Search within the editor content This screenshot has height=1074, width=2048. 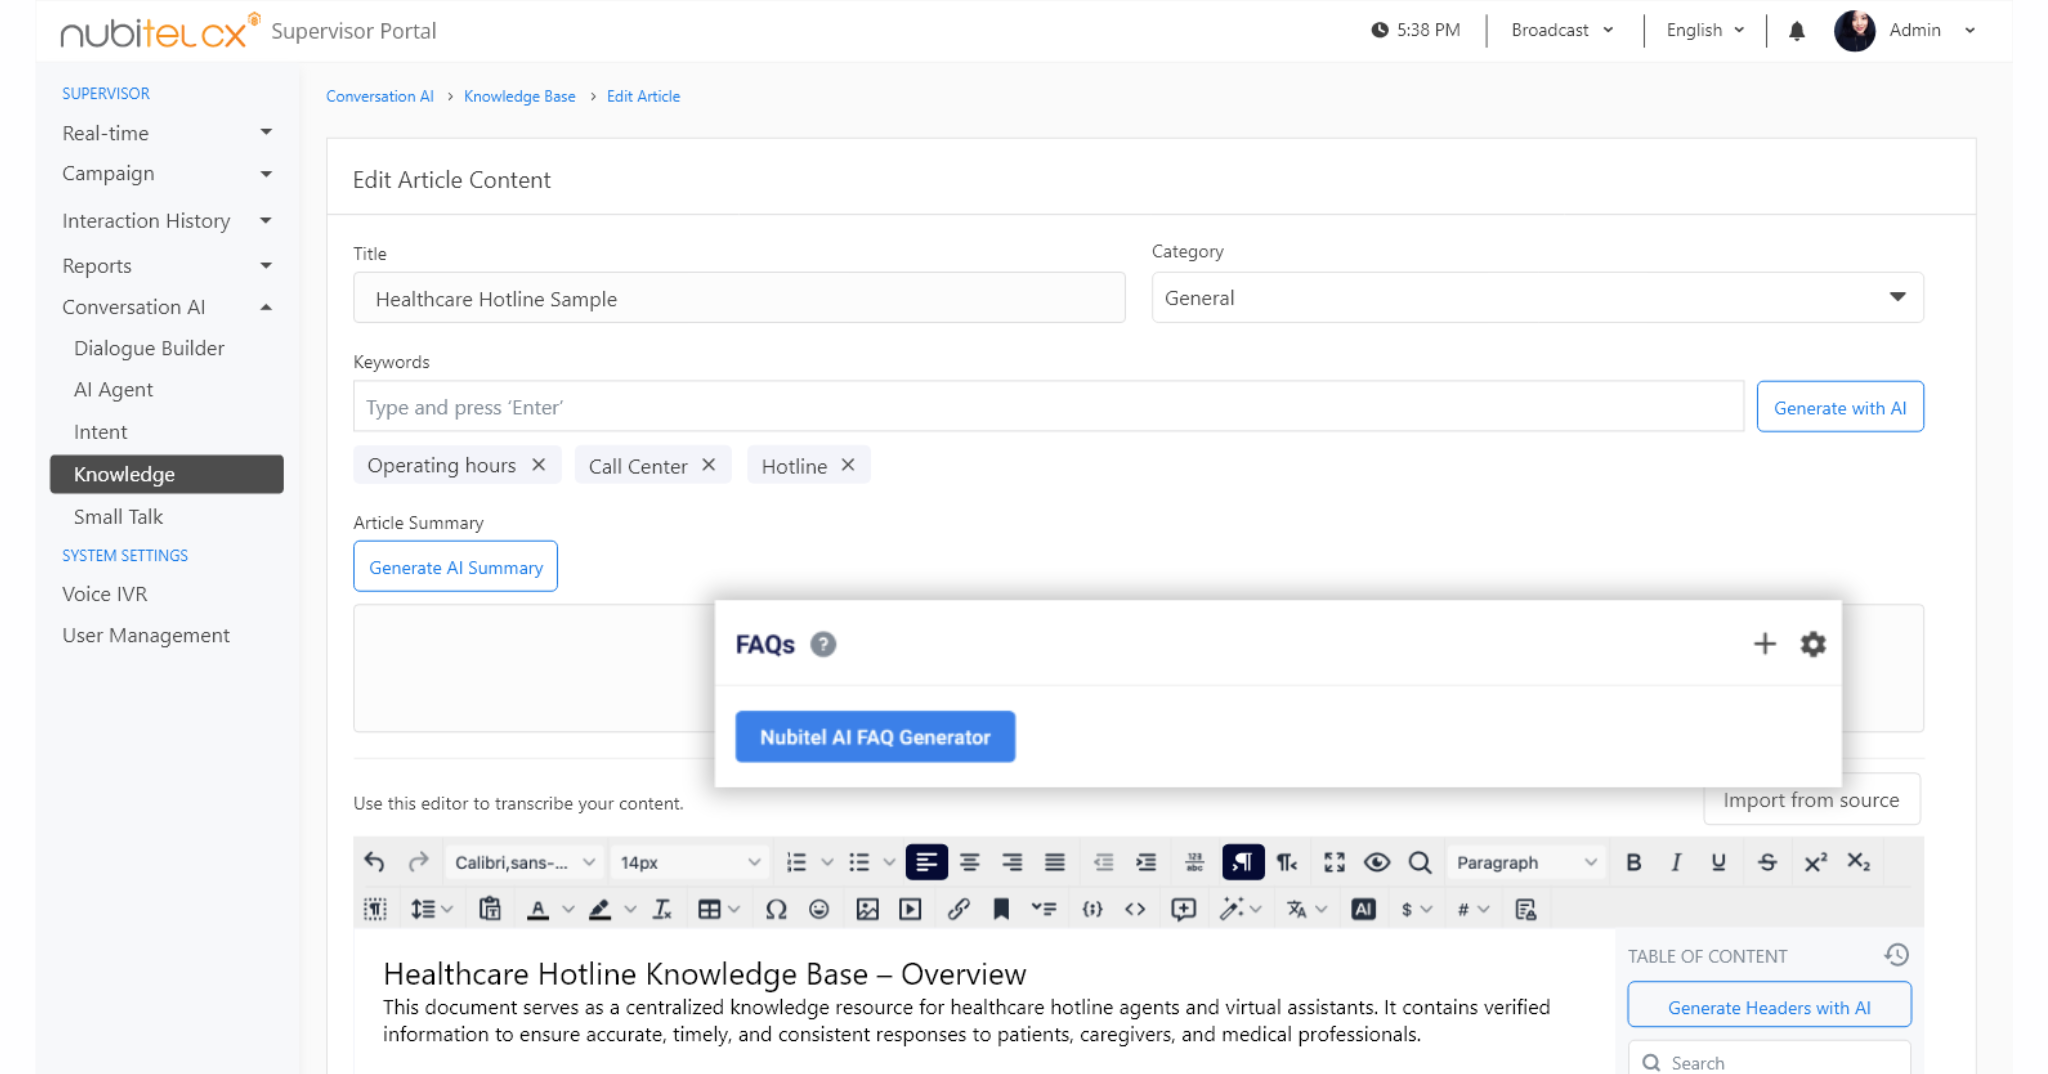point(1419,861)
